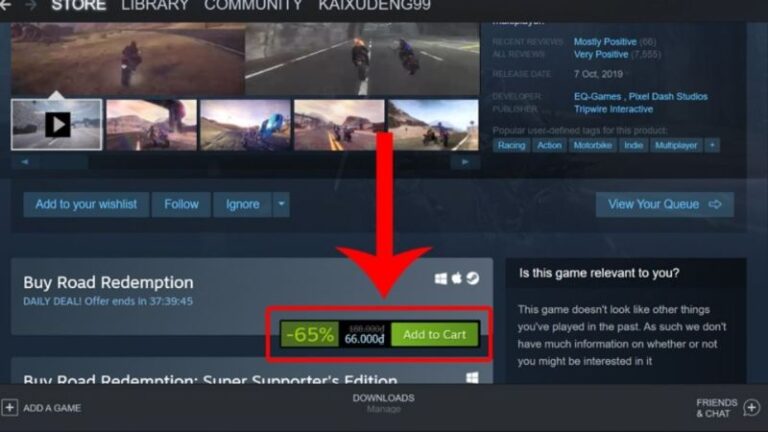This screenshot has height=432, width=768.
Task: Expand the Ignore dropdown arrow
Action: (x=281, y=204)
